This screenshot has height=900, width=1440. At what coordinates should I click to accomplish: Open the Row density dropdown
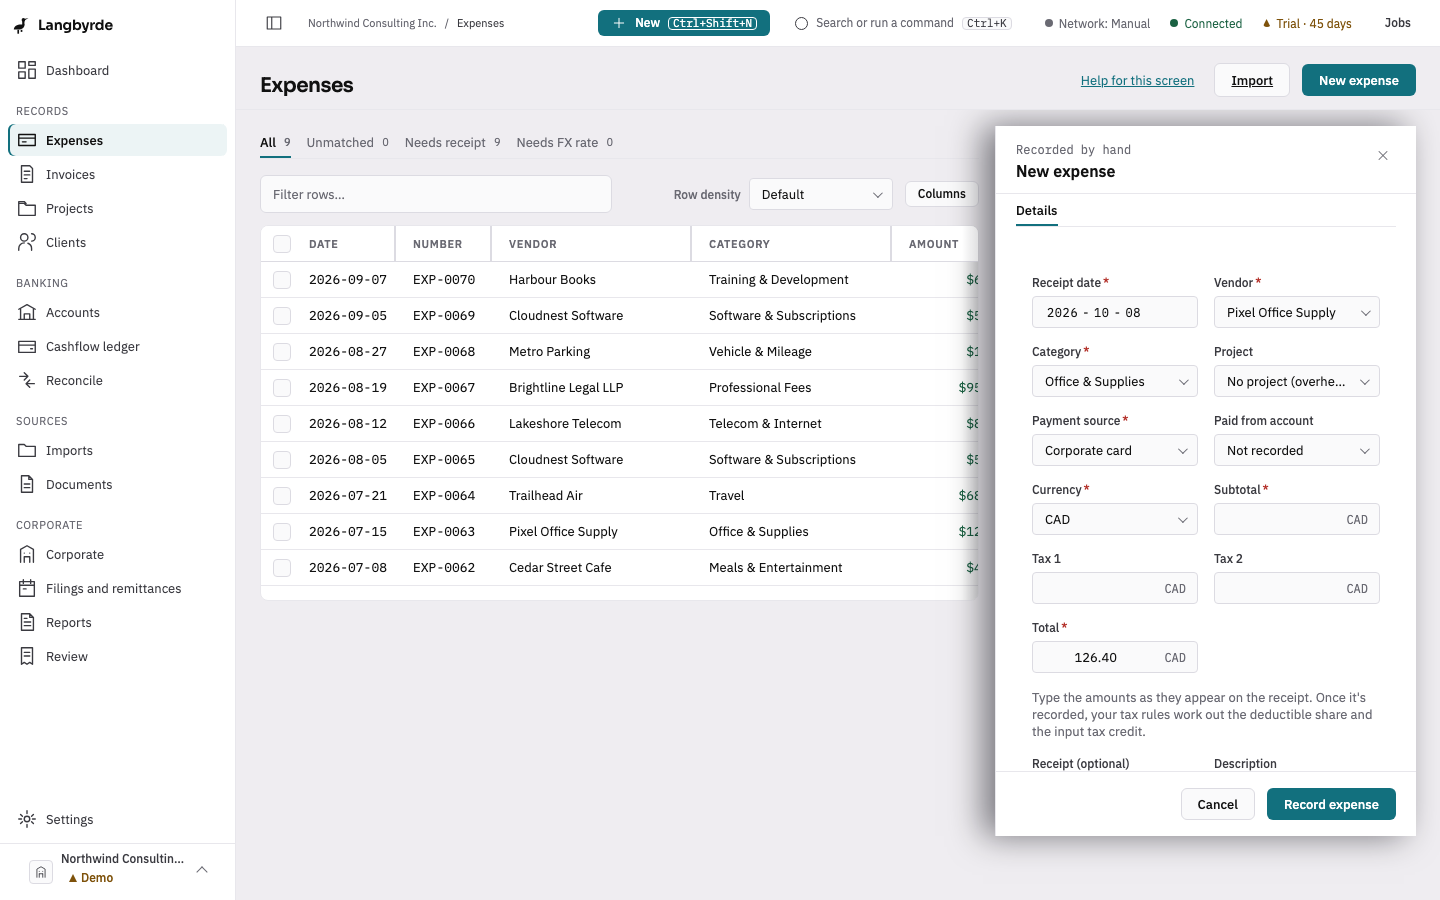[821, 194]
